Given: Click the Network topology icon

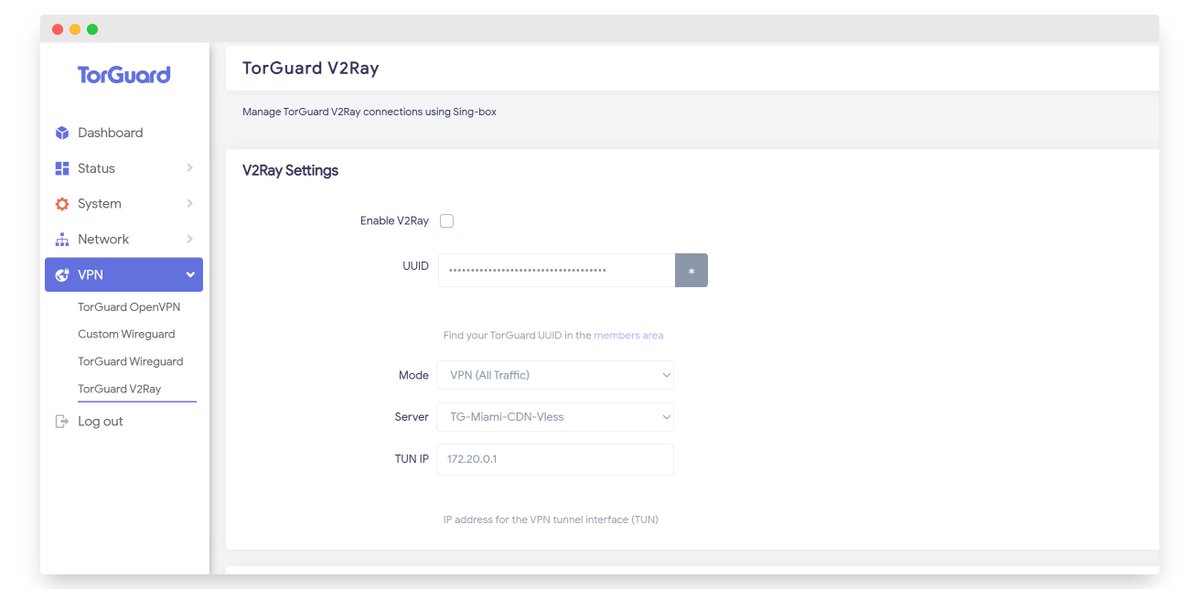Looking at the screenshot, I should click(62, 240).
